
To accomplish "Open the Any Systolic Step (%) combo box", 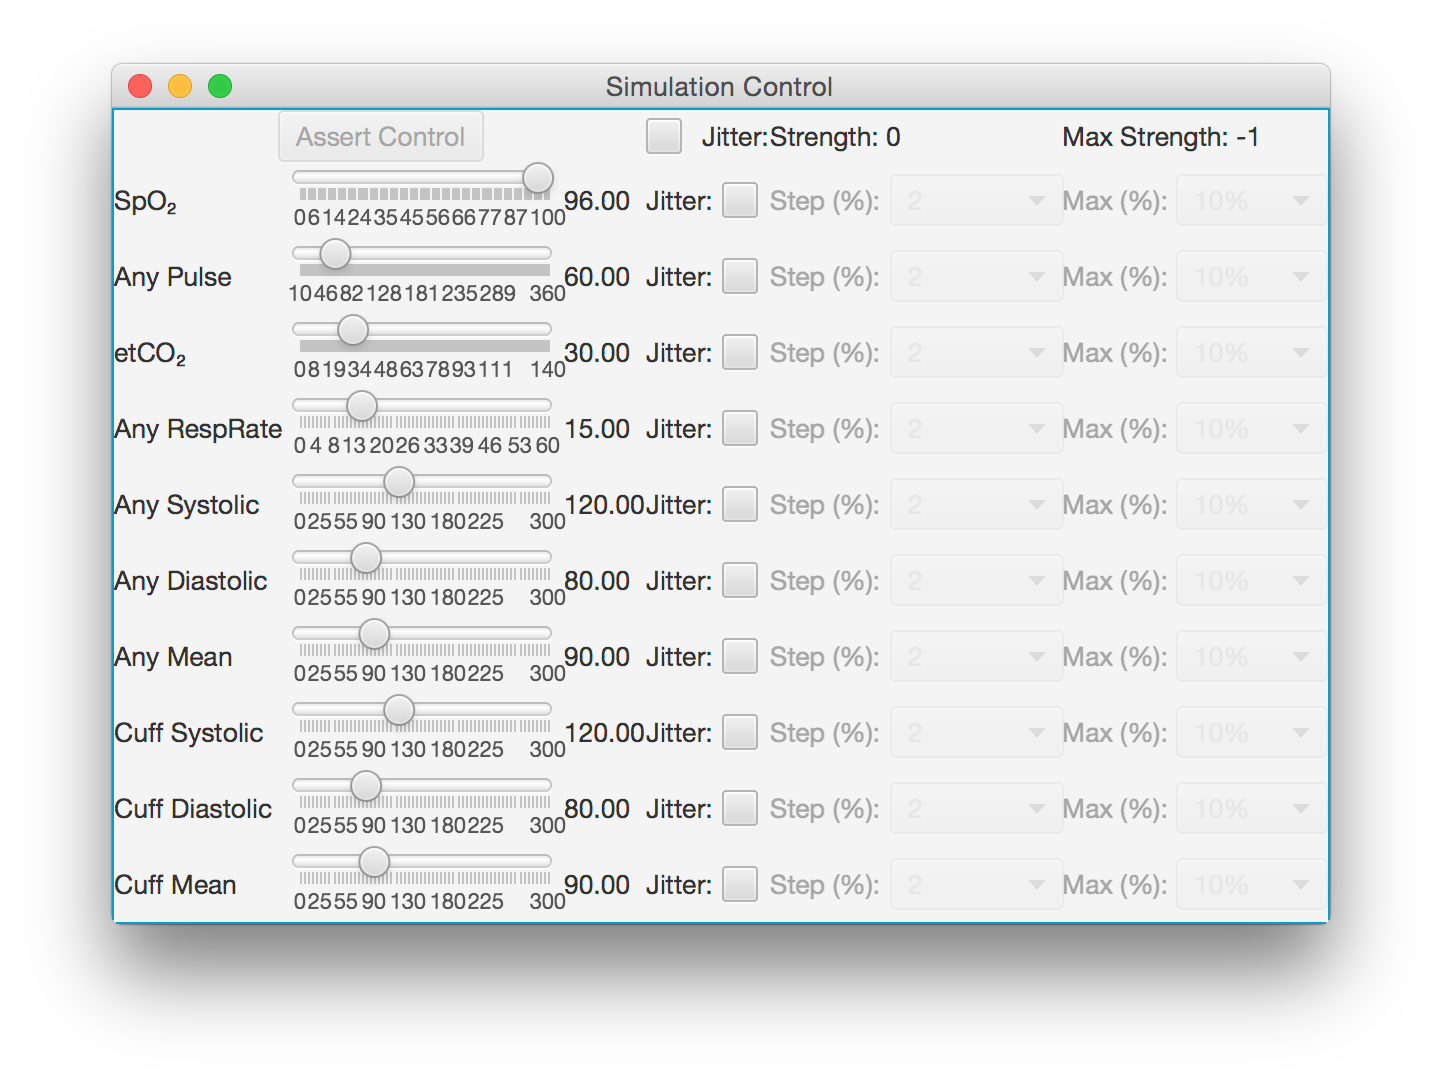I will tap(976, 504).
